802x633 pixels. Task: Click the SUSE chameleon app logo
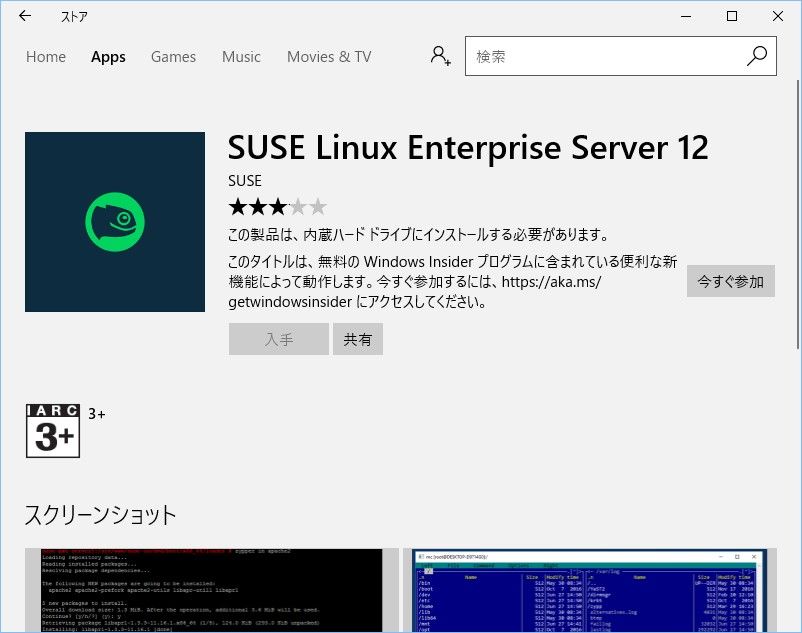[114, 221]
